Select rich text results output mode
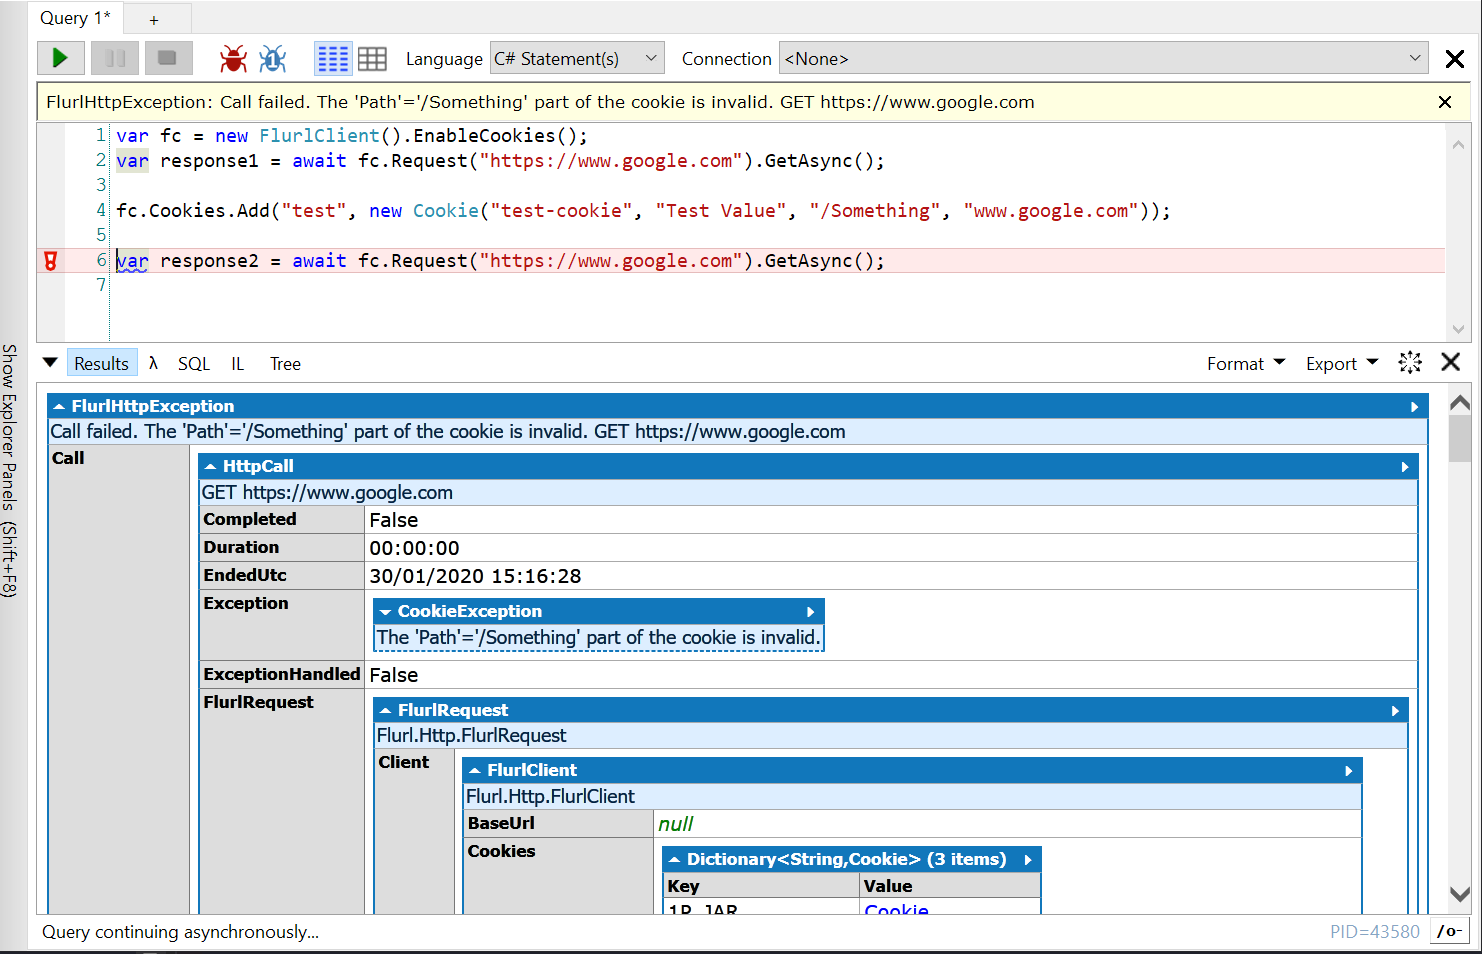 click(x=332, y=58)
